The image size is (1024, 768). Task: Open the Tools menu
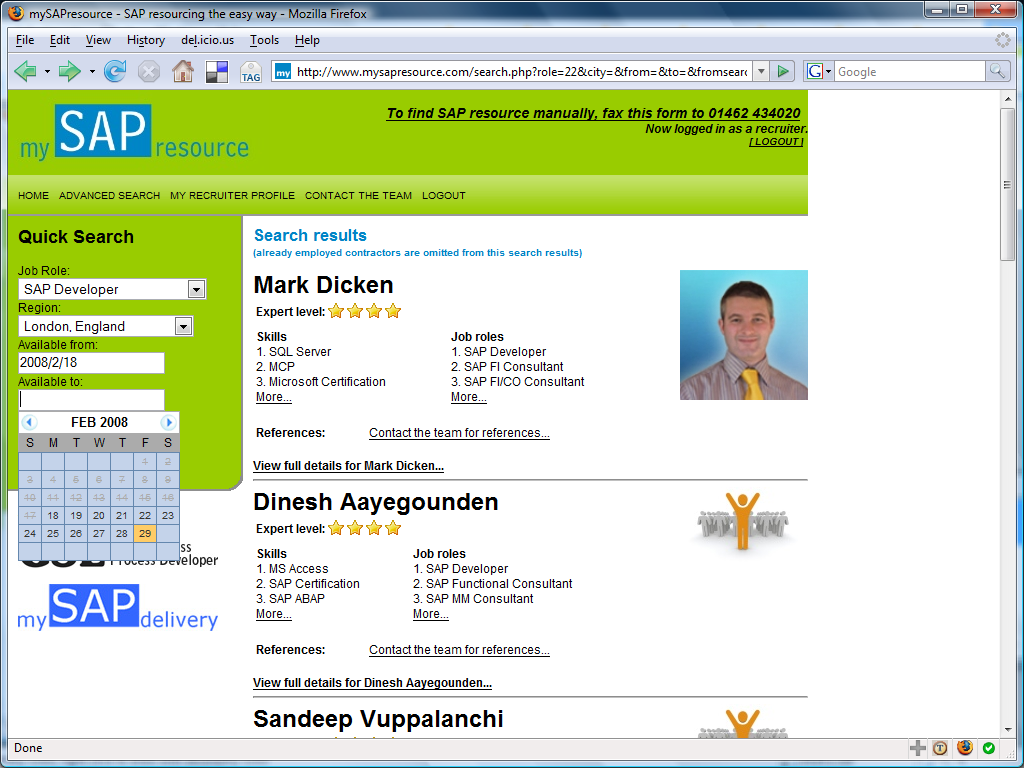point(264,40)
